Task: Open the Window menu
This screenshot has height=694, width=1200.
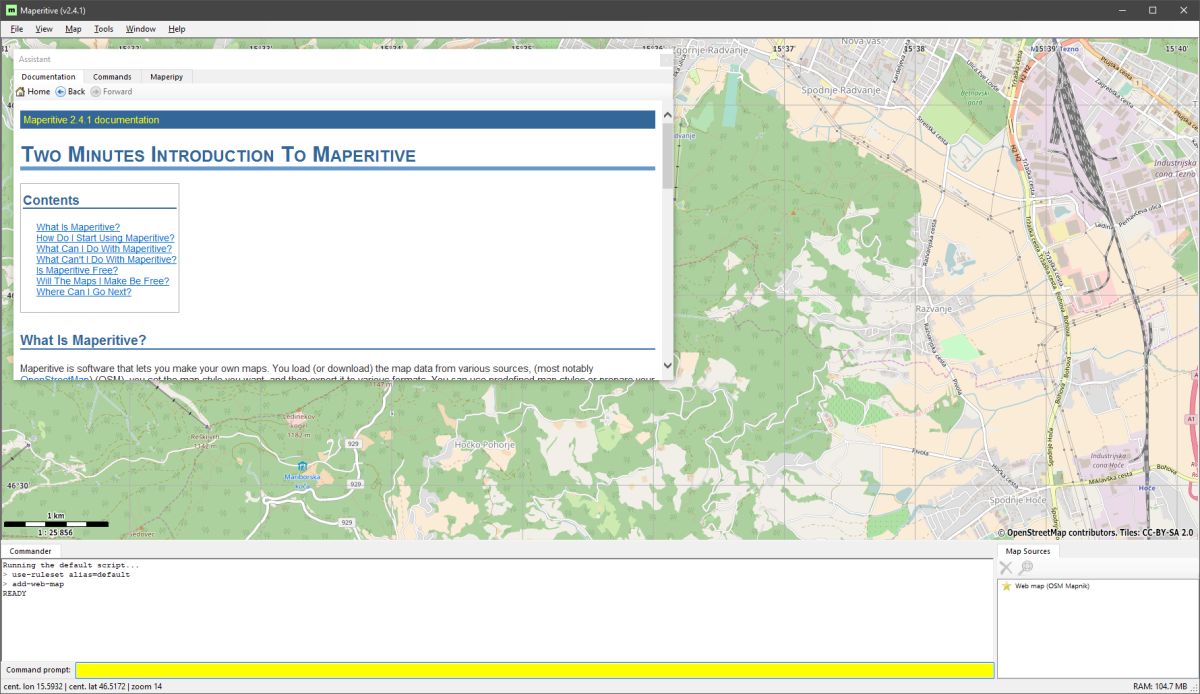Action: [140, 29]
